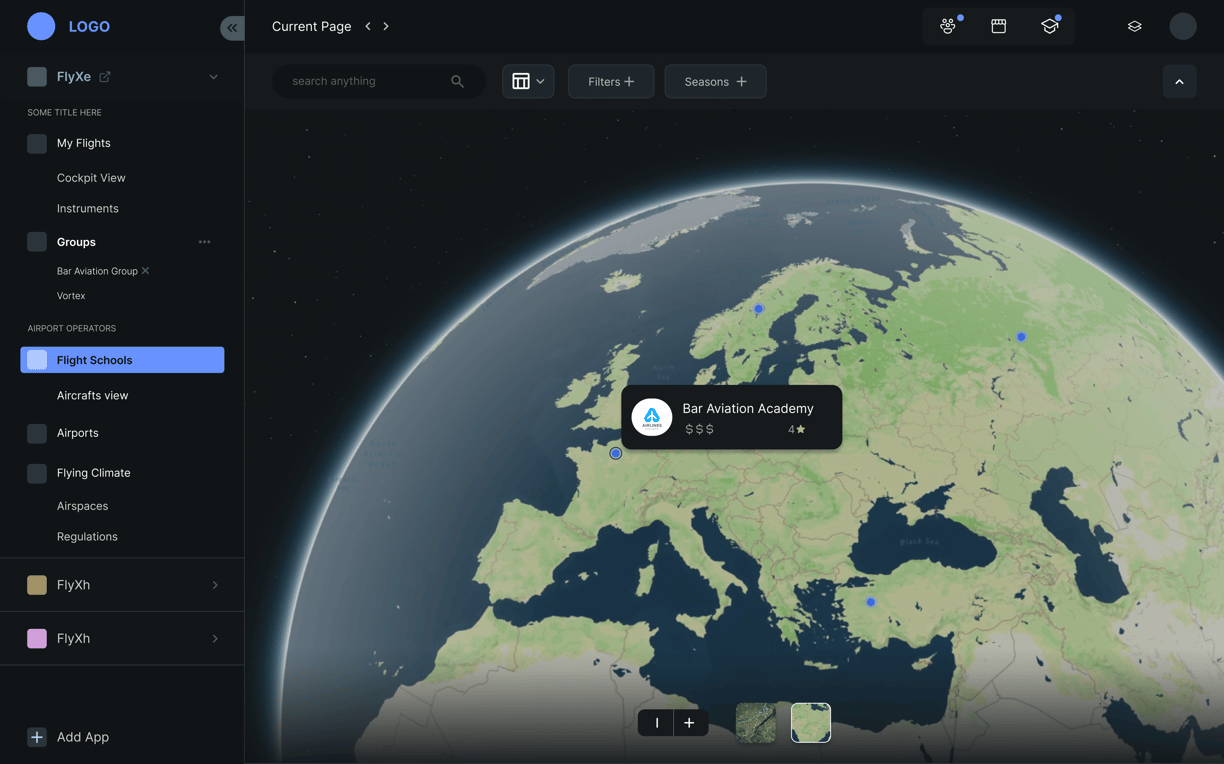This screenshot has width=1224, height=764.
Task: Collapse the toolbar with the up chevron
Action: 1179,82
